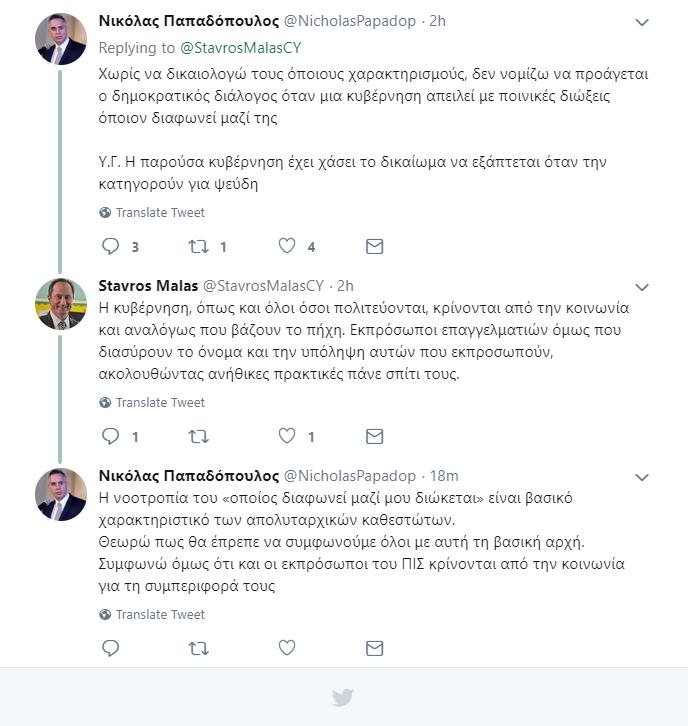Retweet the first tweet with 1 retweet
This screenshot has width=688, height=726.
[x=199, y=246]
